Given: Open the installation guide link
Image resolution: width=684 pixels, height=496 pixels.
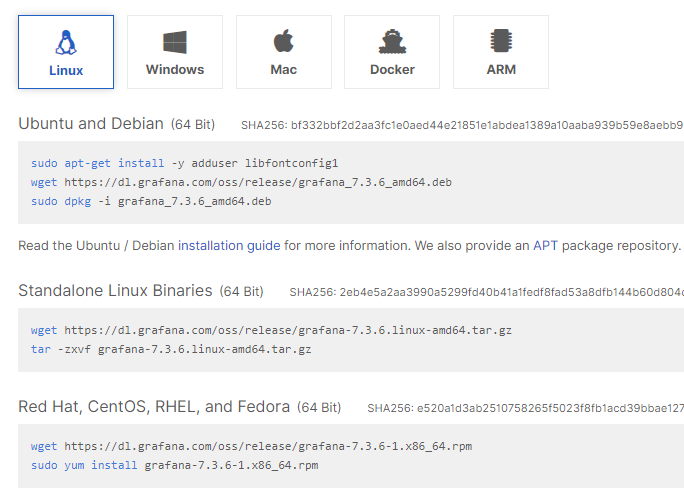Looking at the screenshot, I should (x=229, y=246).
